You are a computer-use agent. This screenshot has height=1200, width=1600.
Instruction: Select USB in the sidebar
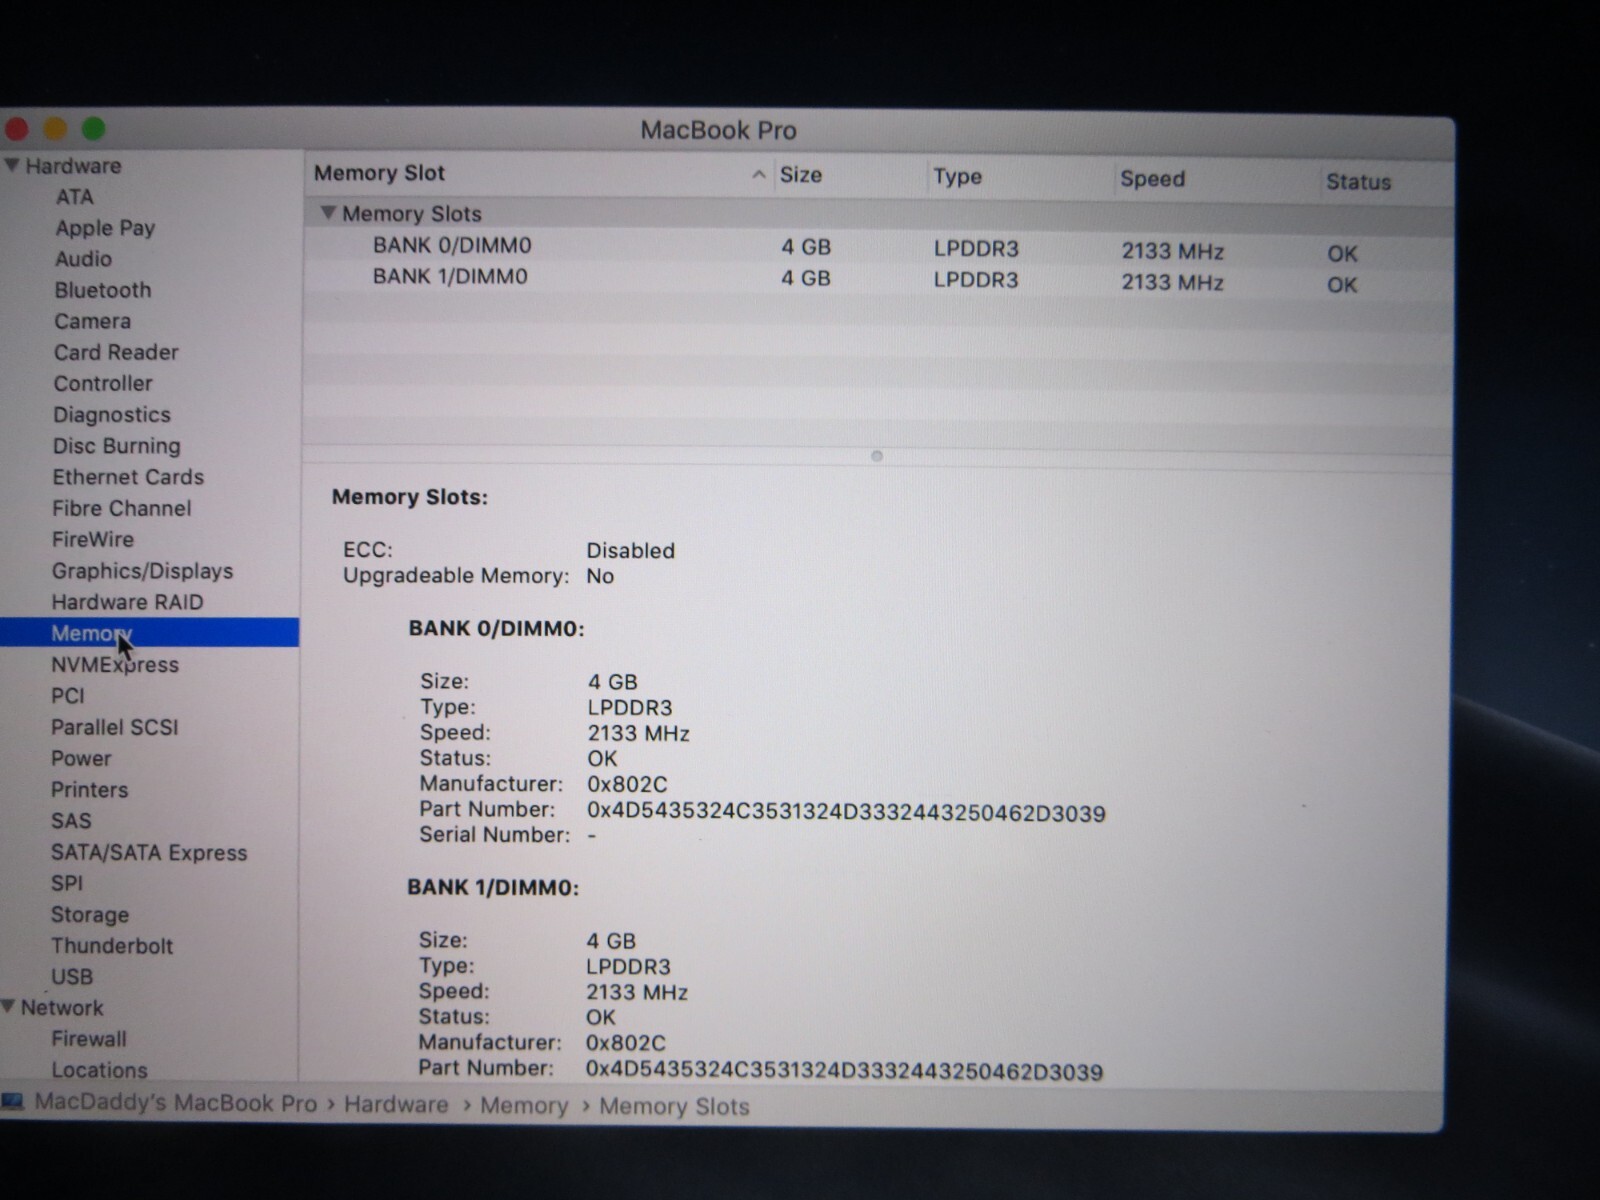pos(72,977)
